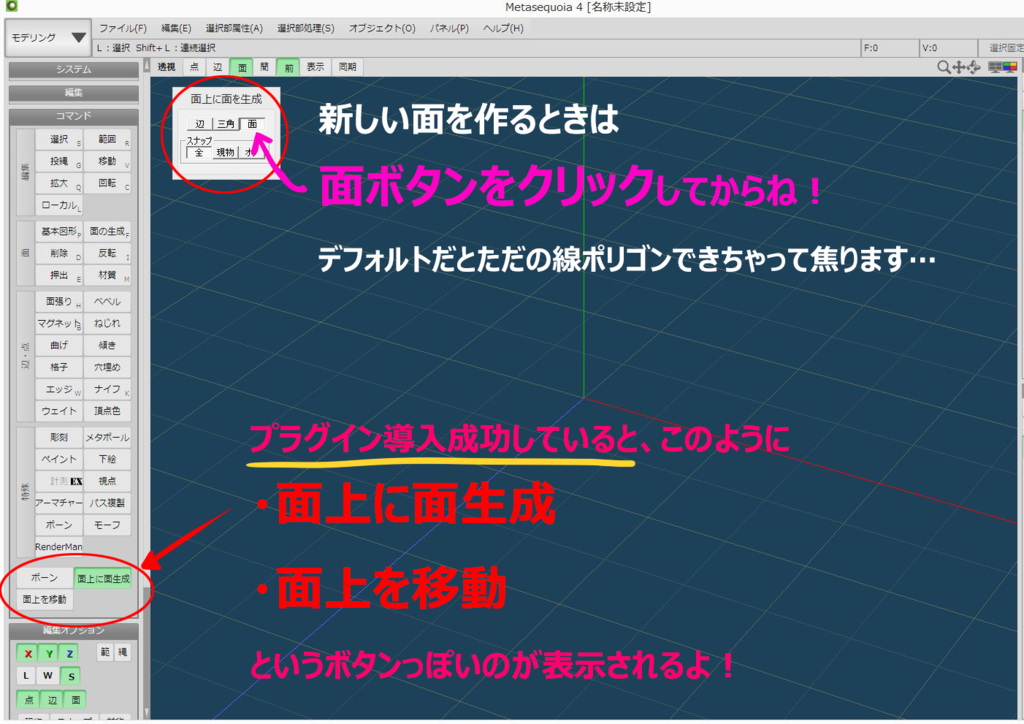Collapse the システム panel header
This screenshot has height=724, width=1024.
click(x=73, y=70)
